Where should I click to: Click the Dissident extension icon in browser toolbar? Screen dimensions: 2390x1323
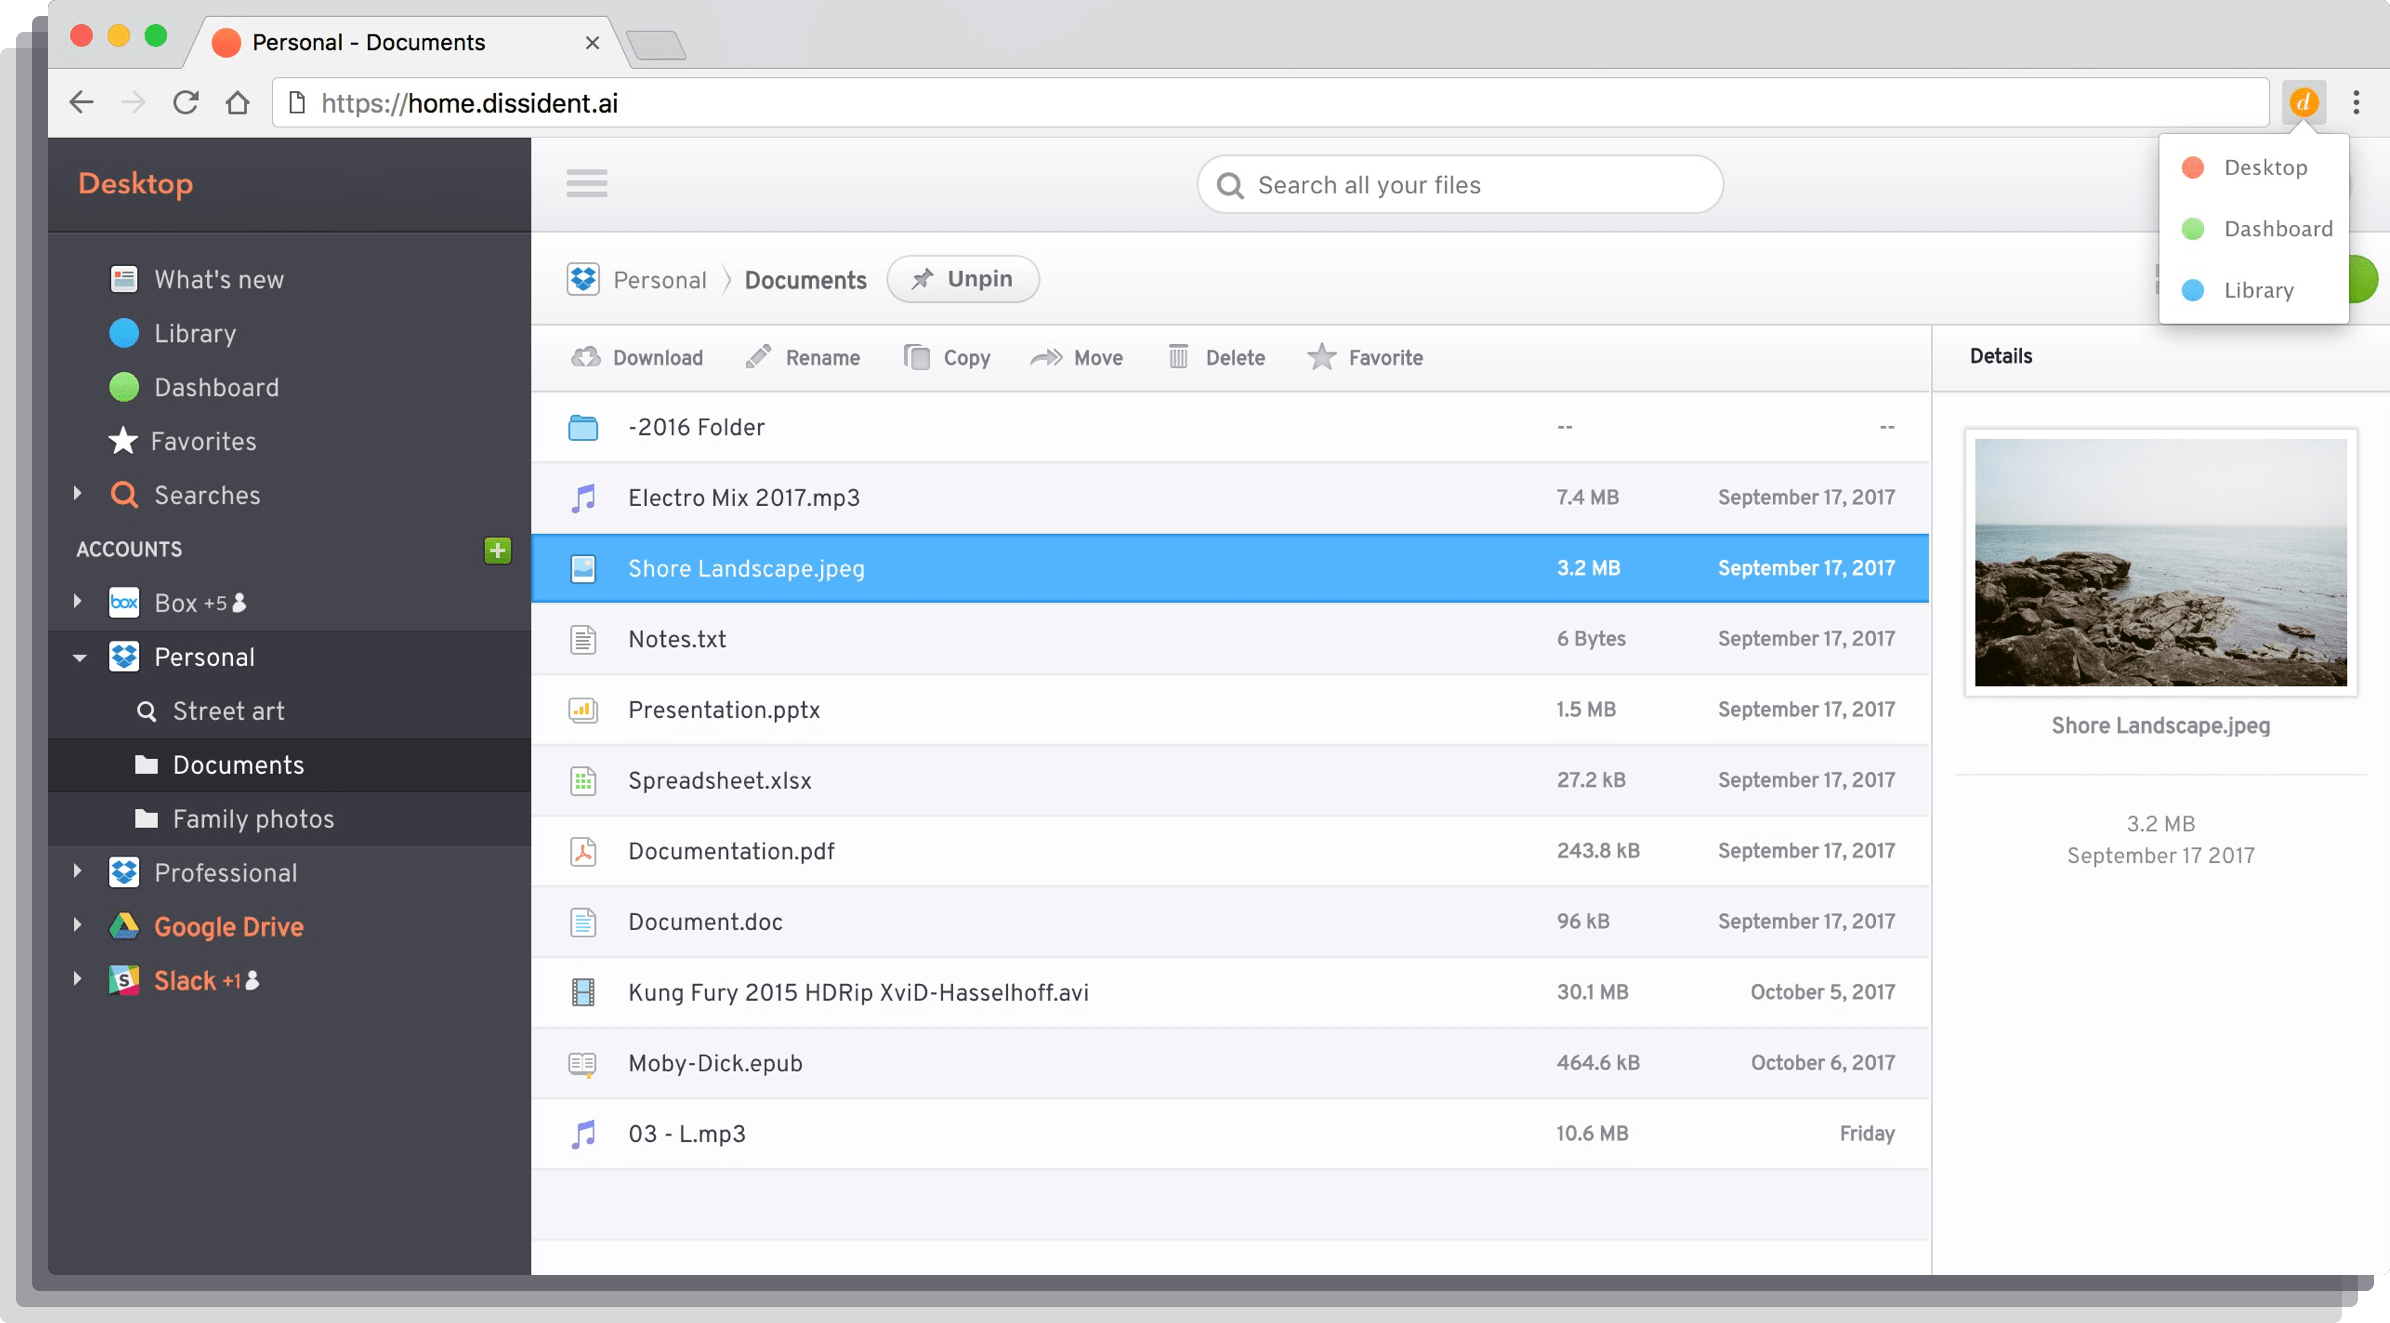point(2304,102)
